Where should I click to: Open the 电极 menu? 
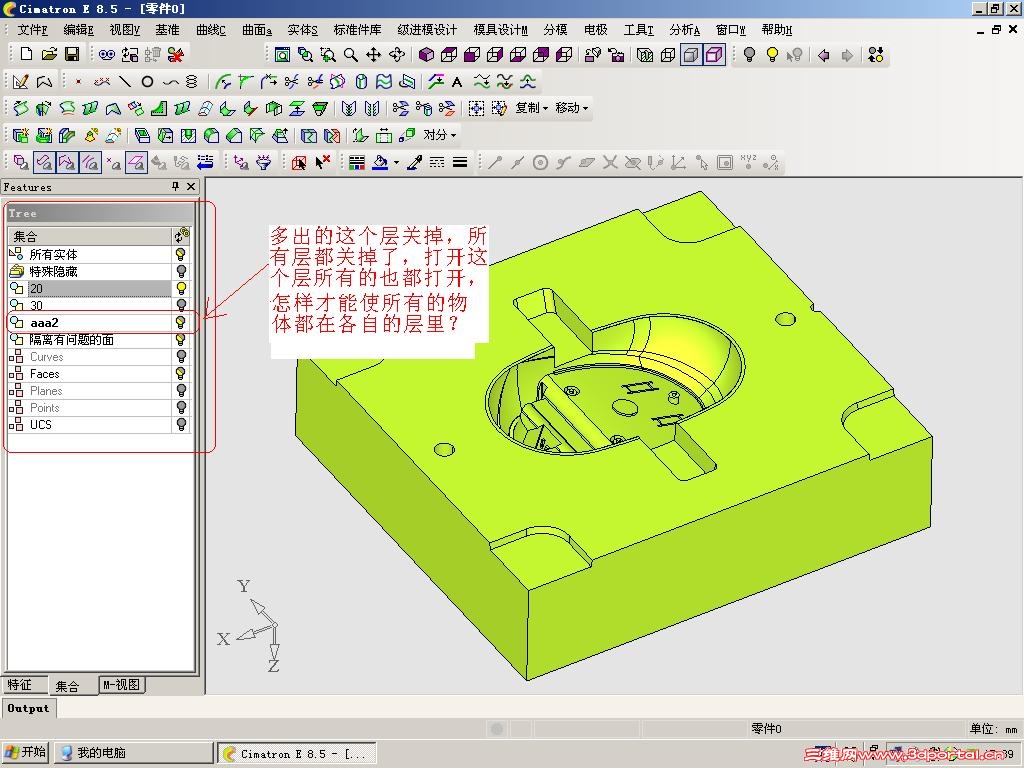click(x=596, y=29)
